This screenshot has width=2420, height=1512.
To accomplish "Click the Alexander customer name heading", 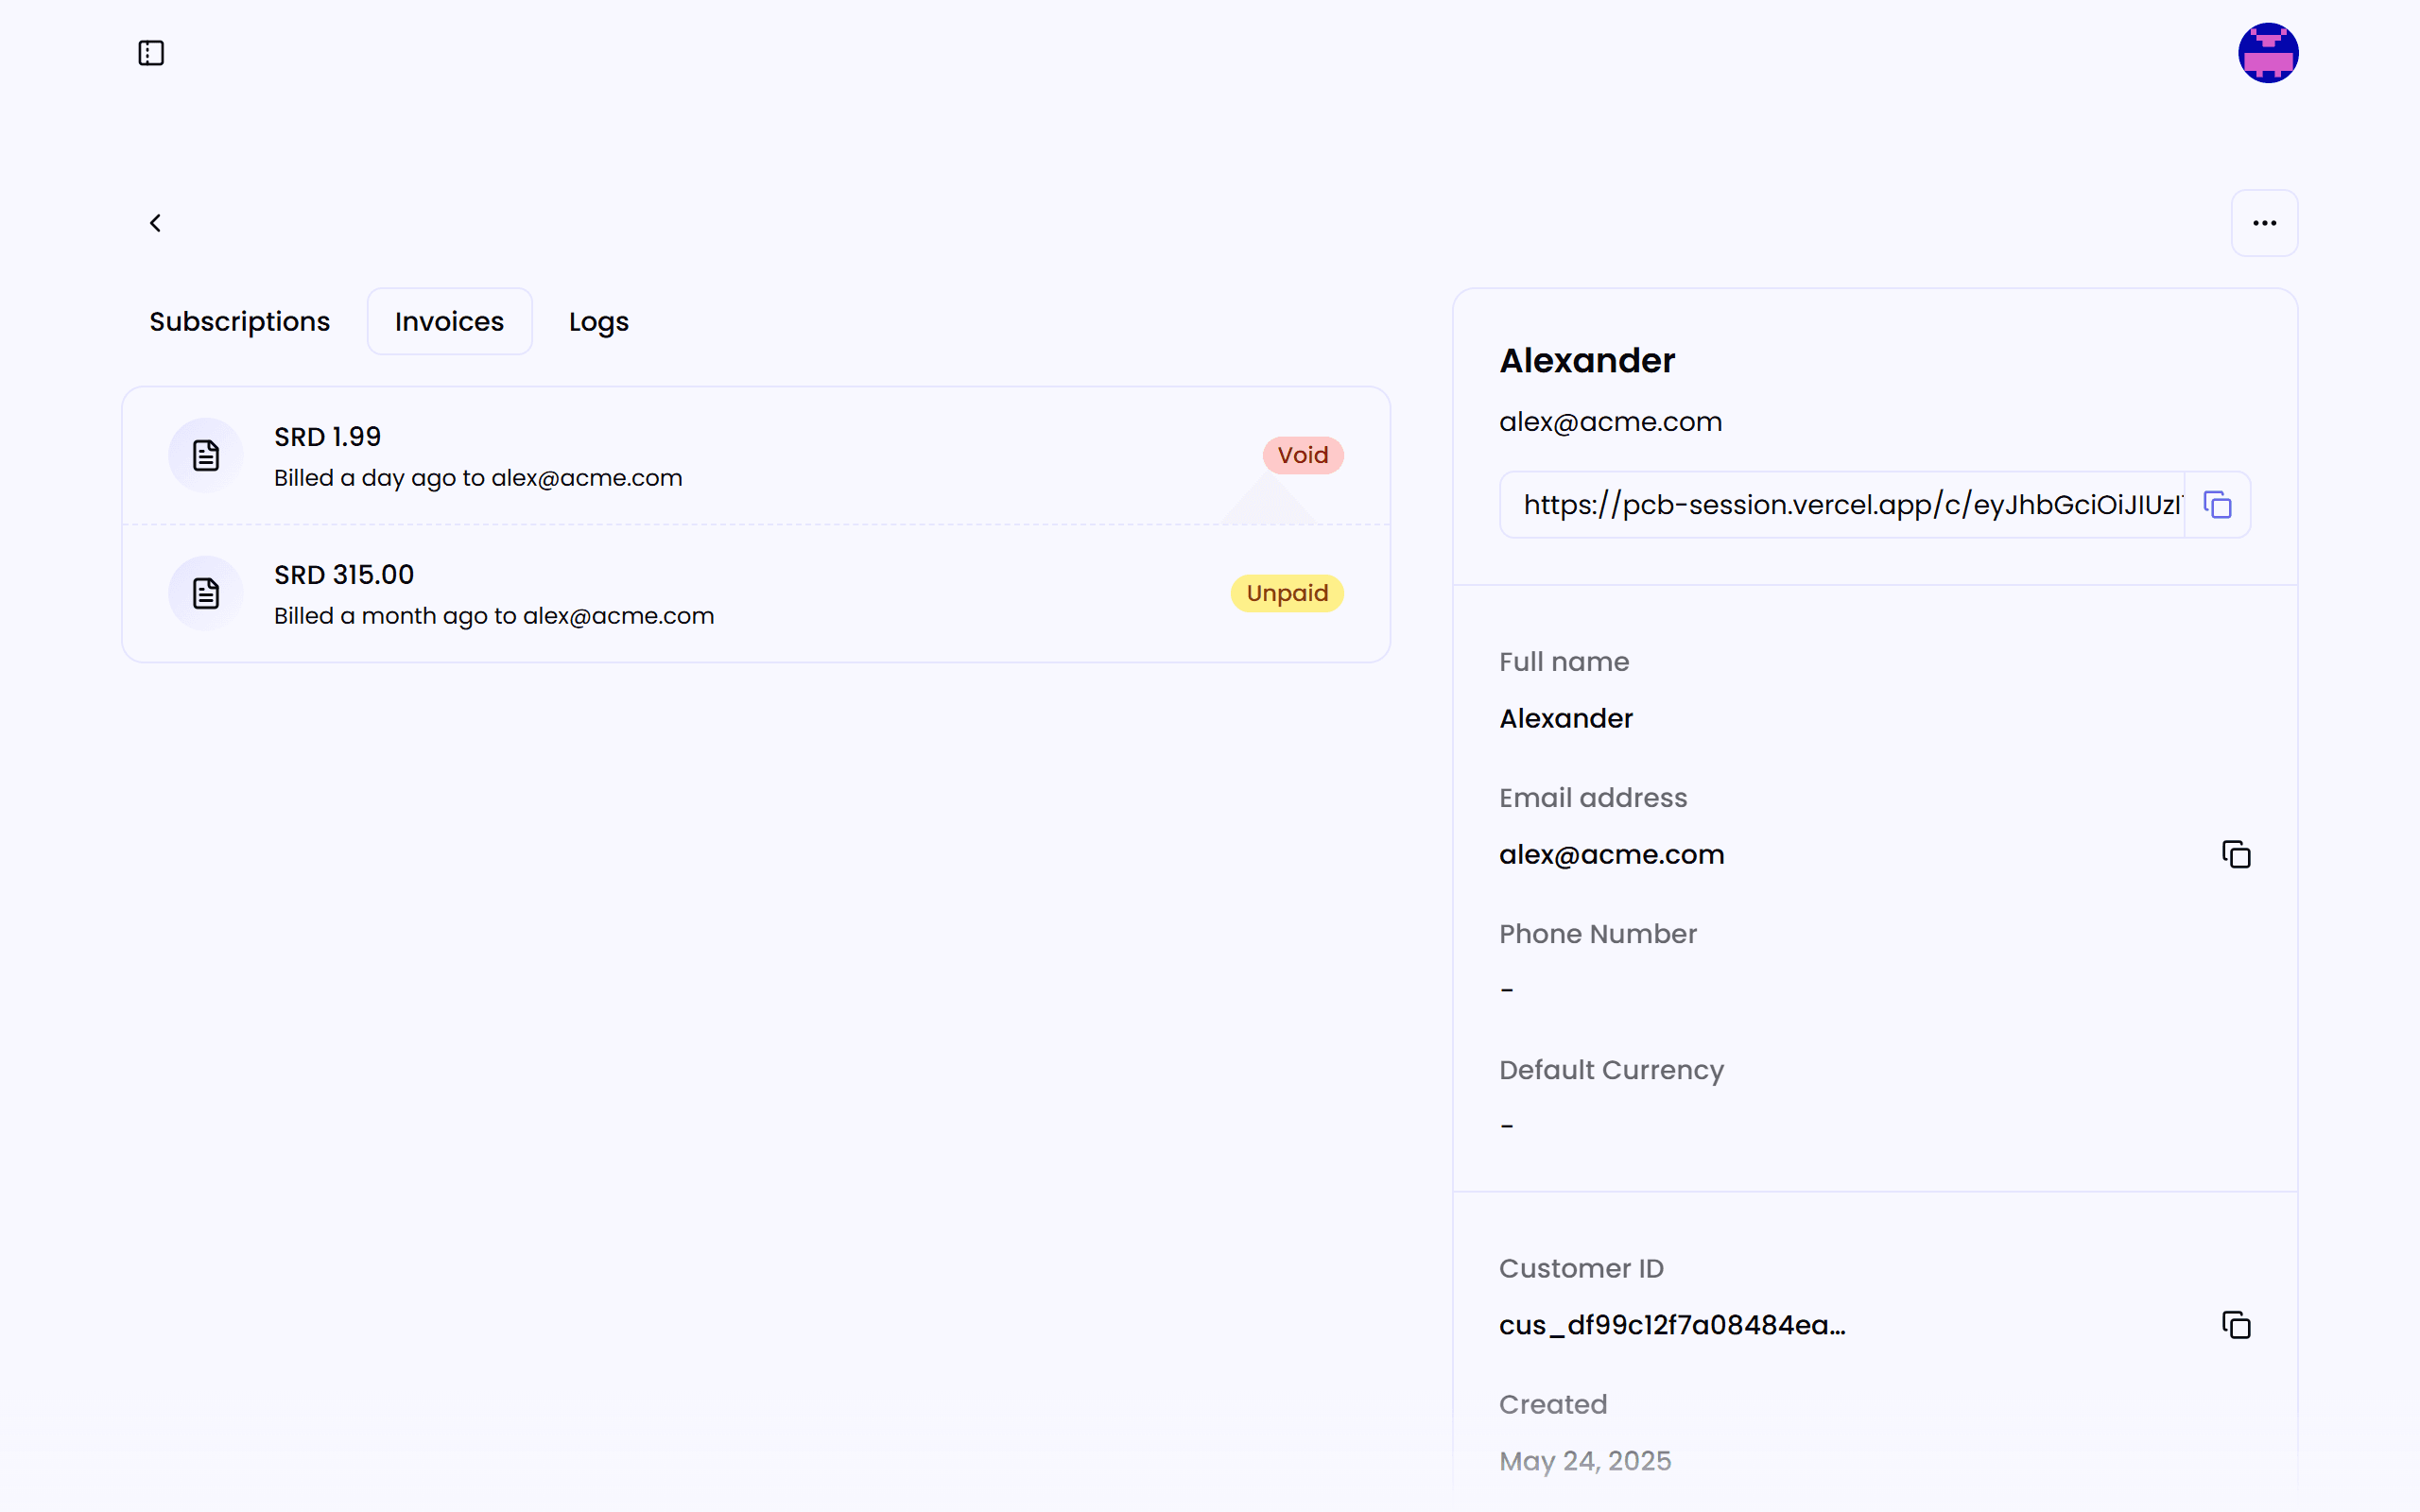I will tap(1587, 361).
